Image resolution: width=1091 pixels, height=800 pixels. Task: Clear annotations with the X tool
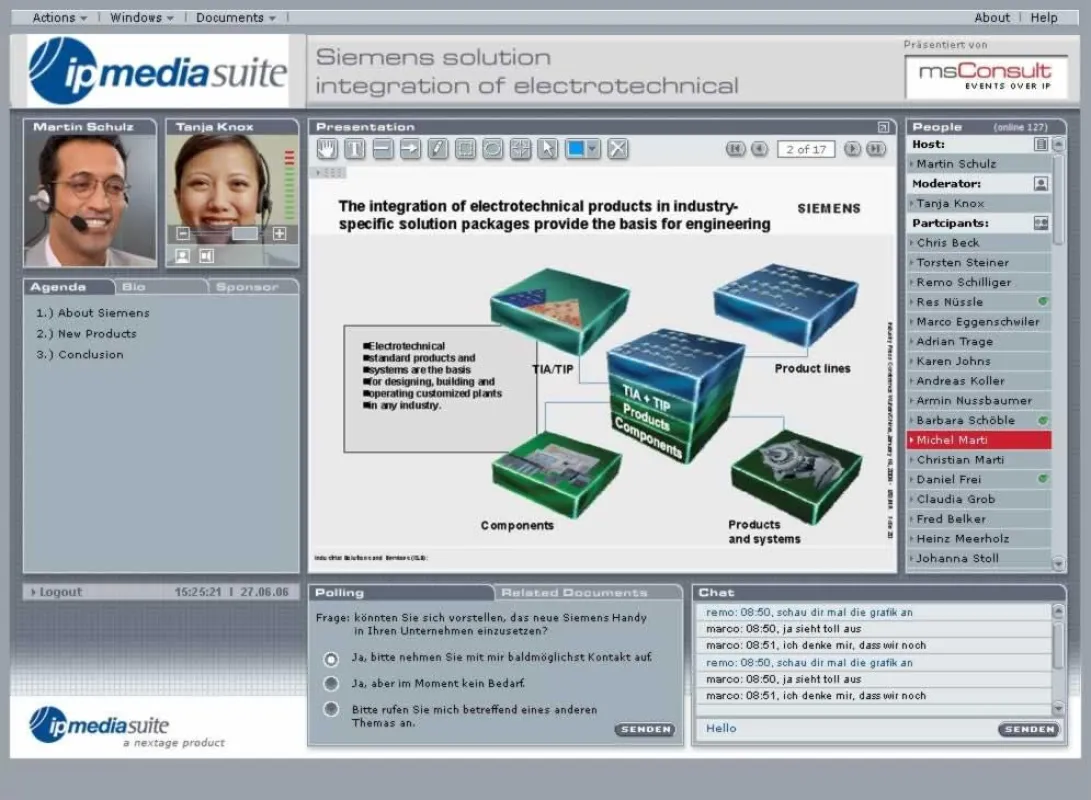click(x=618, y=149)
